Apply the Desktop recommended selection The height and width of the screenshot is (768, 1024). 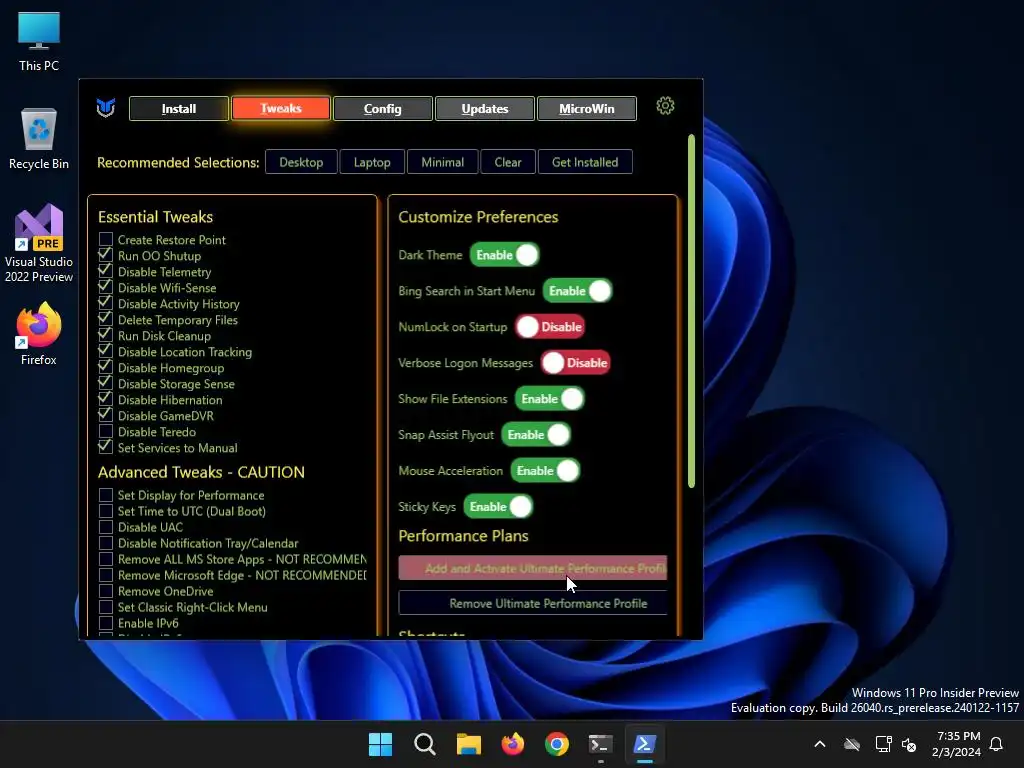tap(301, 162)
